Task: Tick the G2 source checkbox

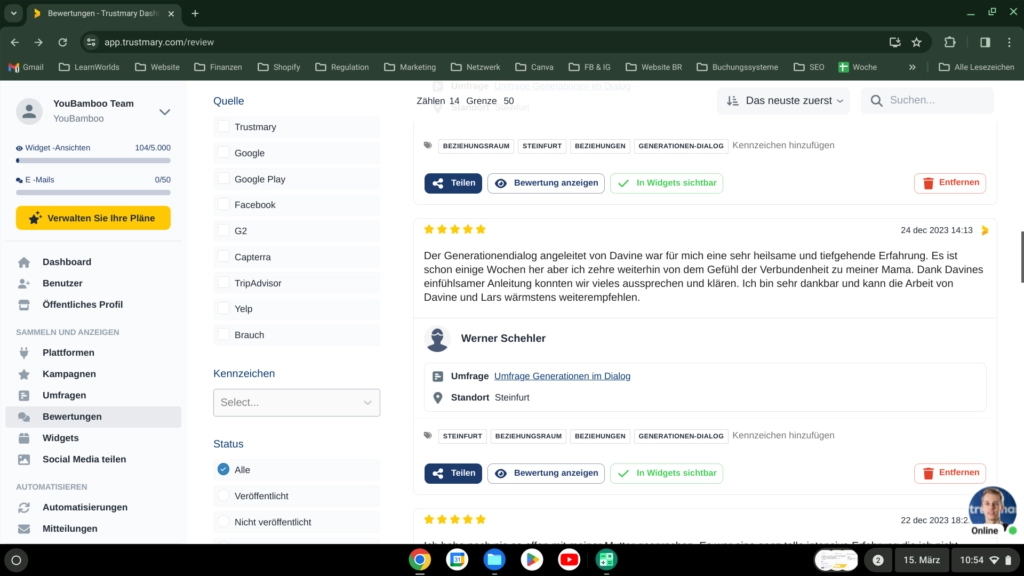Action: [223, 231]
